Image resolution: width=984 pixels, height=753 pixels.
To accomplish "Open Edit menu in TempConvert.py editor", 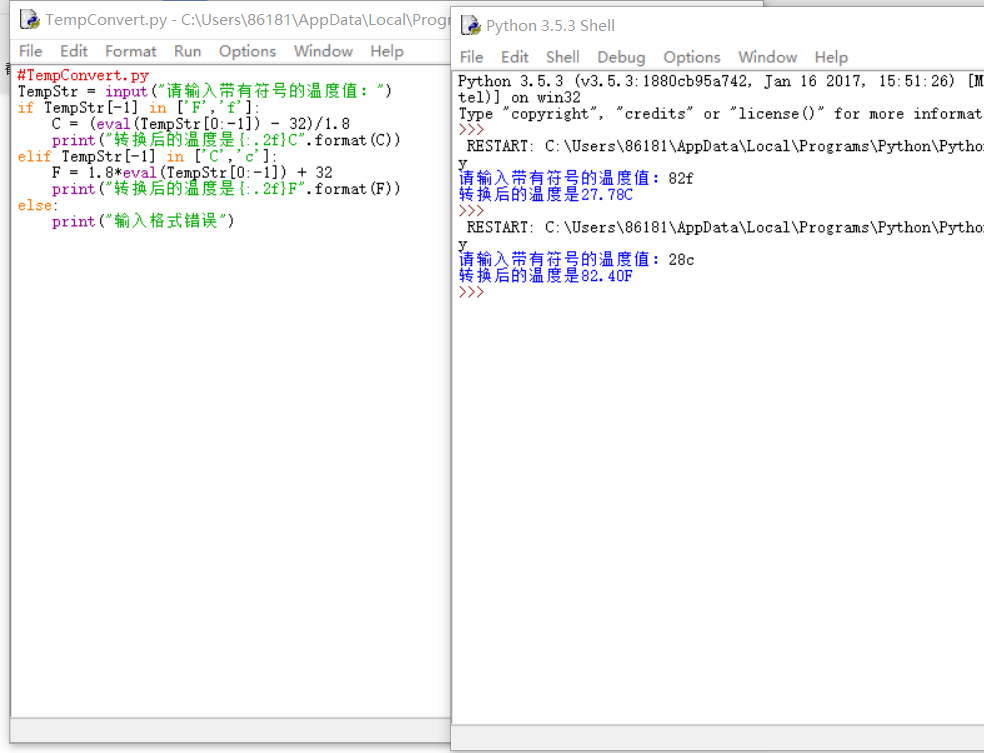I will pyautogui.click(x=73, y=51).
